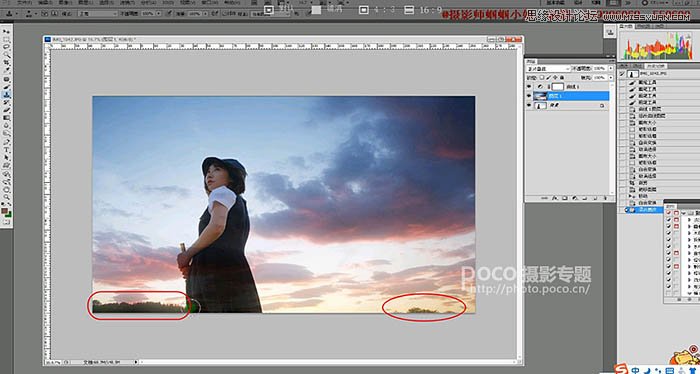Open the layer fill slider arrow

coord(611,78)
